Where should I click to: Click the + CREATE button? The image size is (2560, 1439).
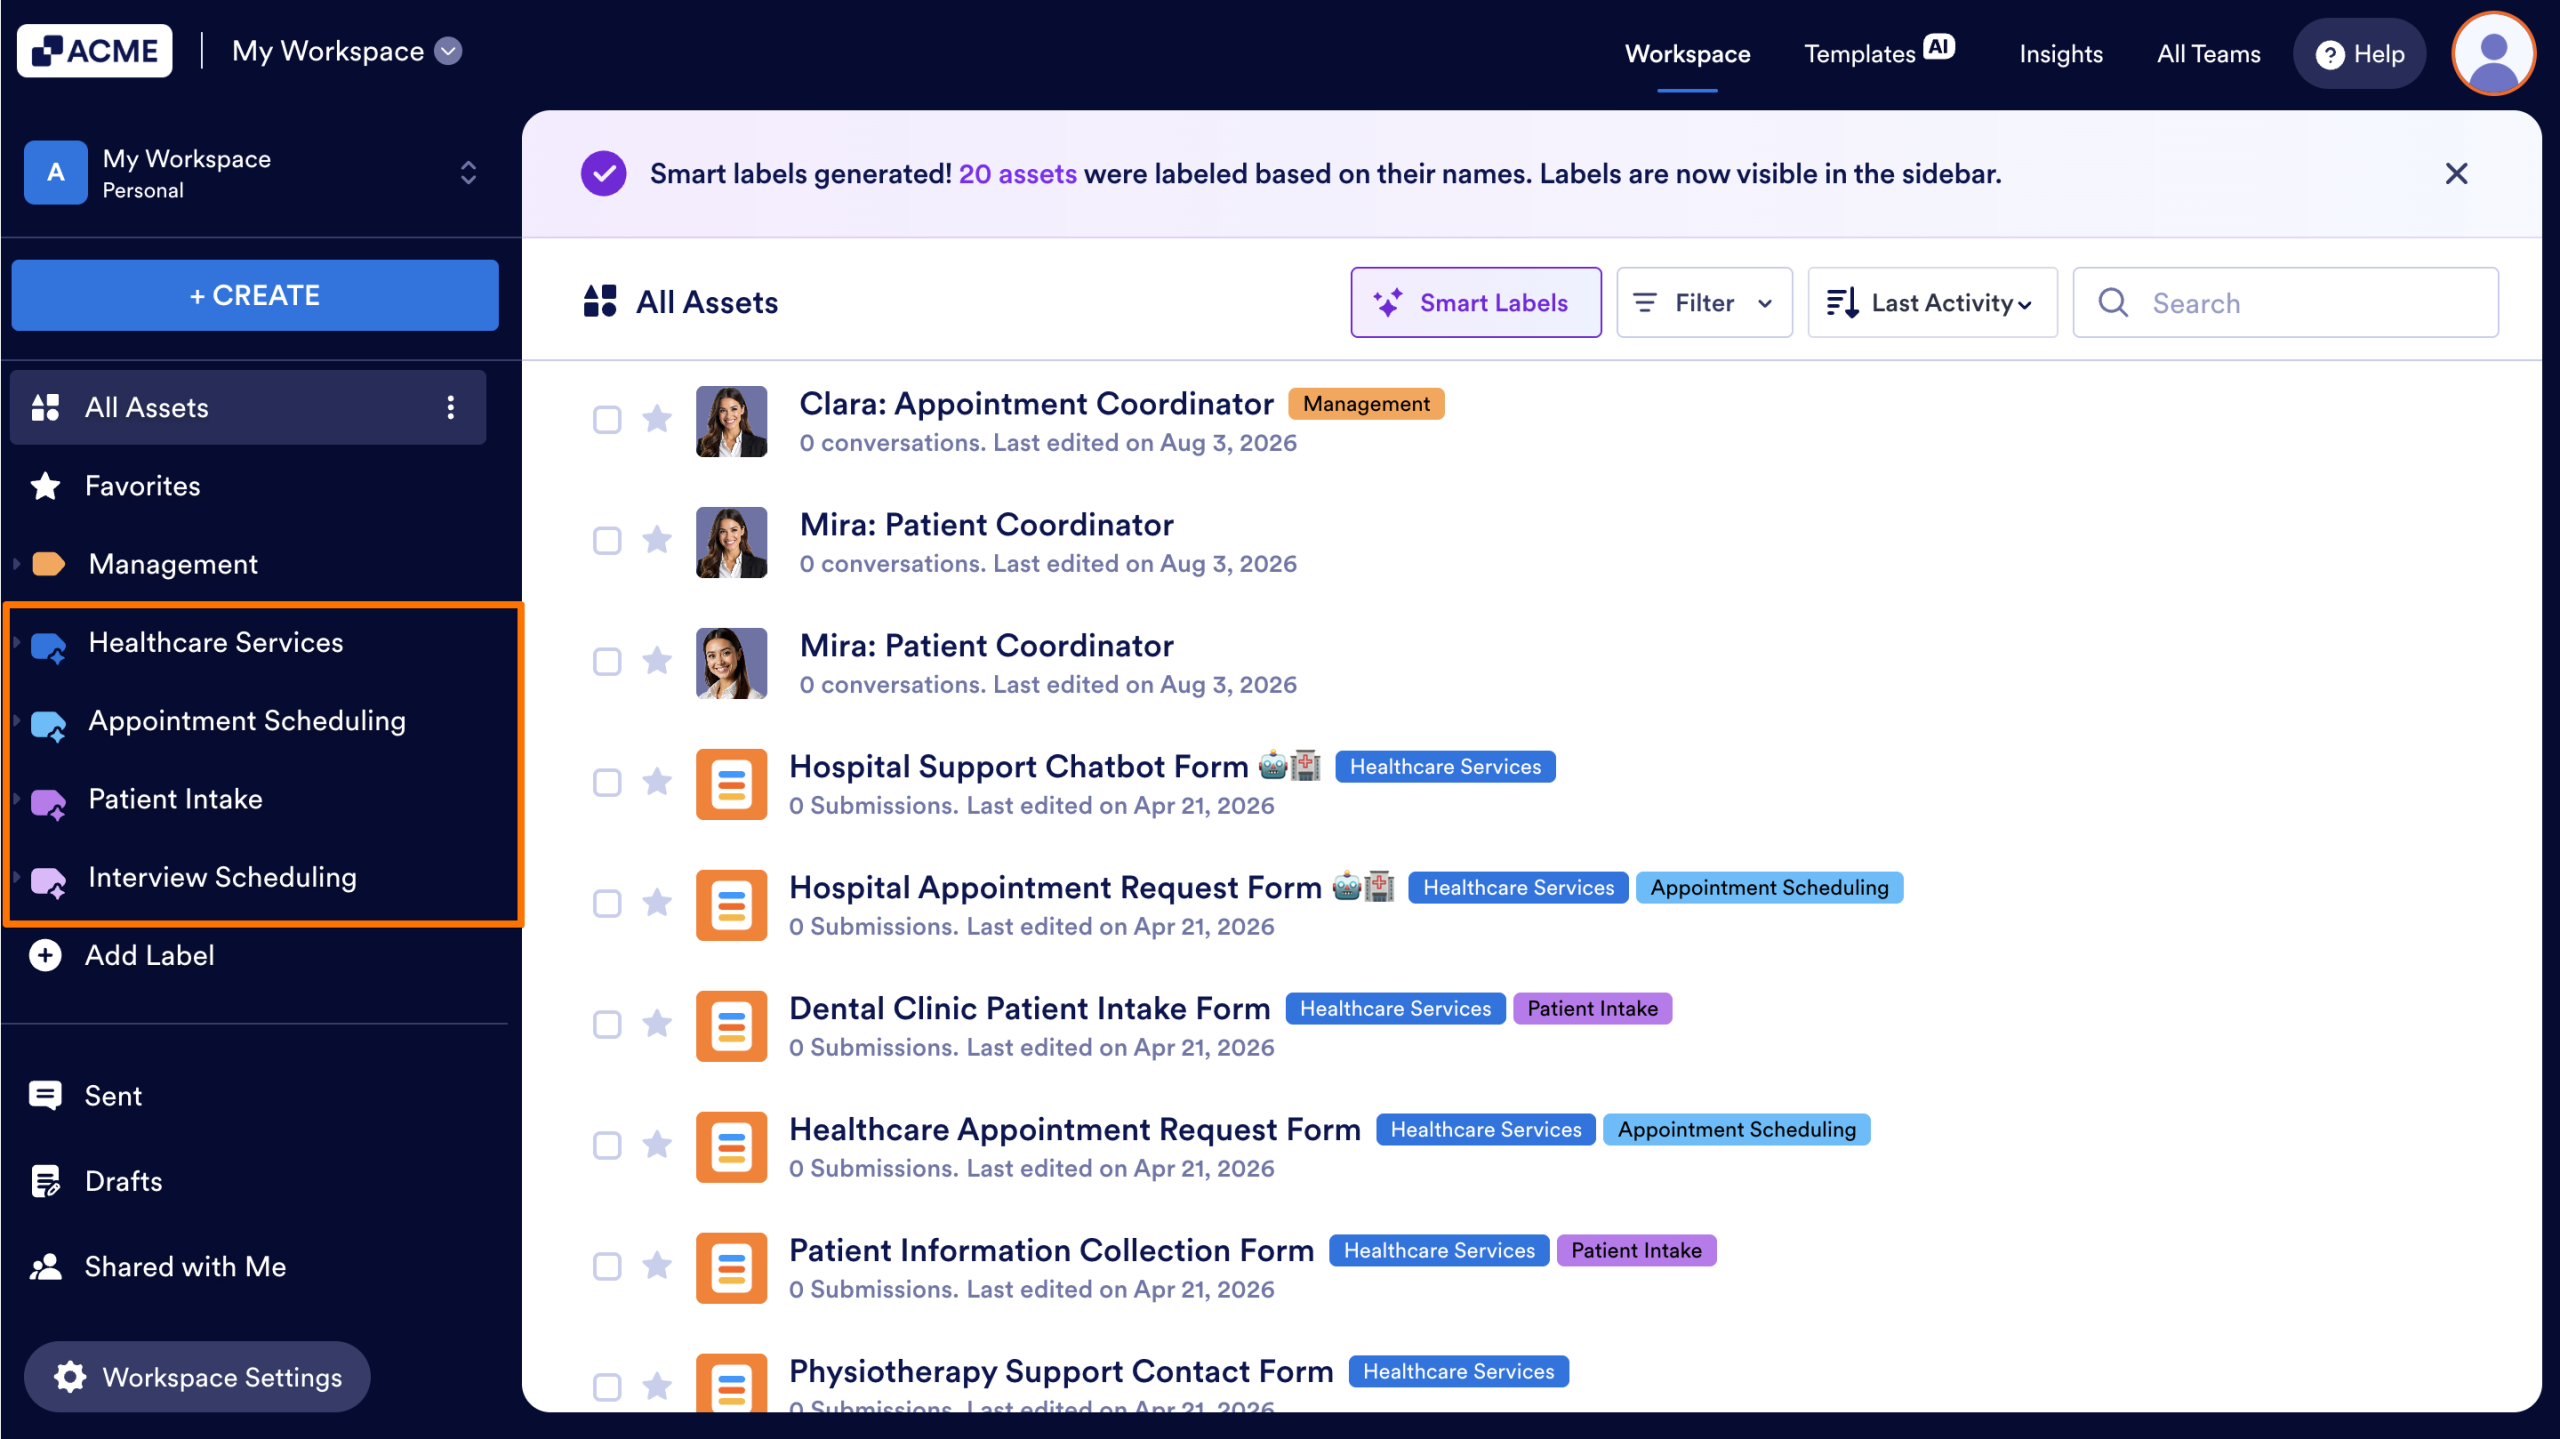[255, 295]
